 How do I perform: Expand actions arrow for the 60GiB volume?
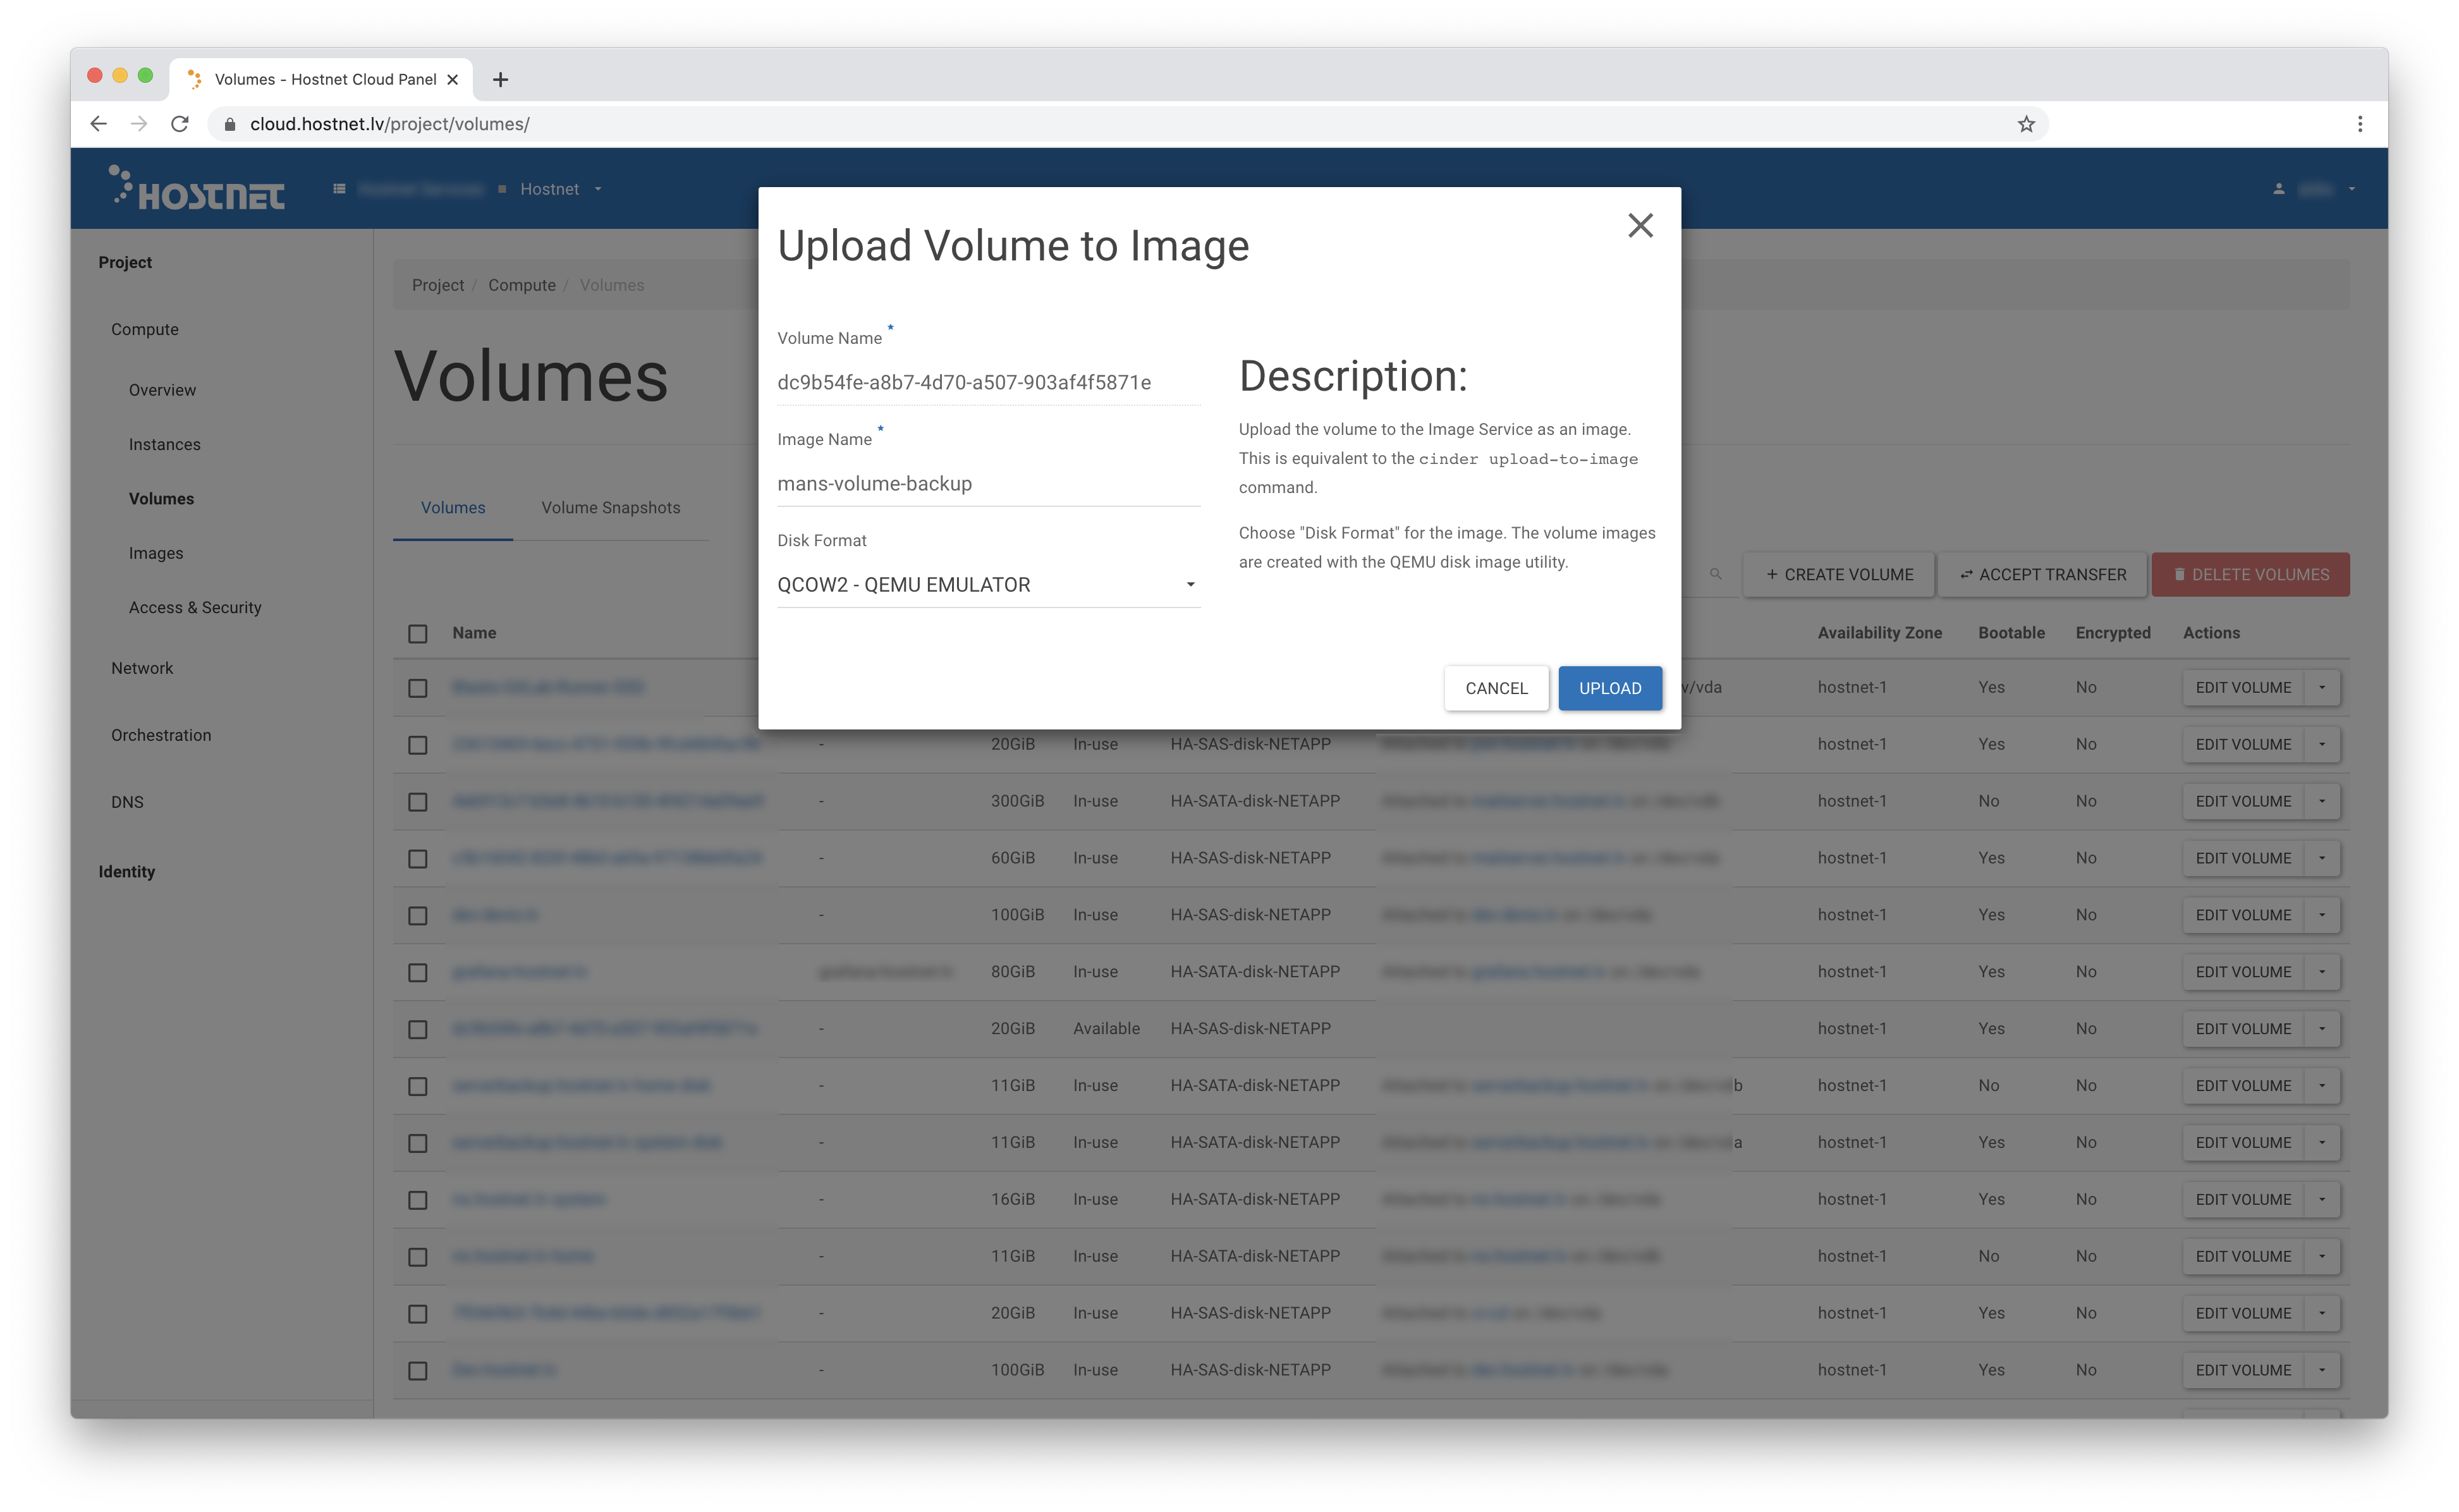[2321, 858]
